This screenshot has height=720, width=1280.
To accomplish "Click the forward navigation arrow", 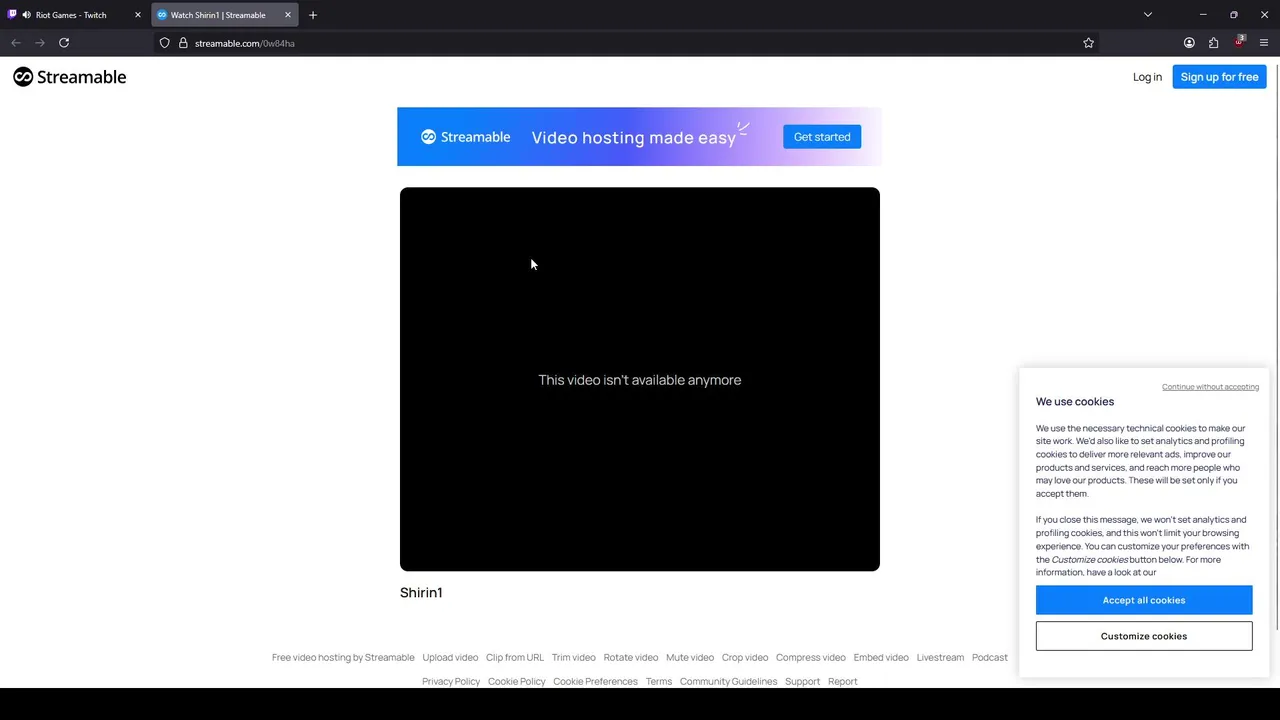I will 40,43.
